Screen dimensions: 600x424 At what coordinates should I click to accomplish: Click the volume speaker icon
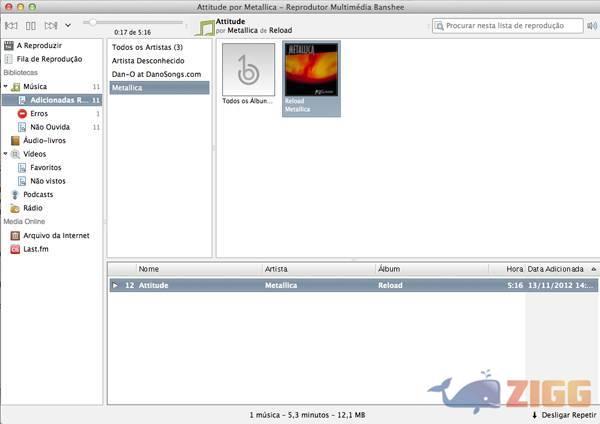click(x=592, y=26)
